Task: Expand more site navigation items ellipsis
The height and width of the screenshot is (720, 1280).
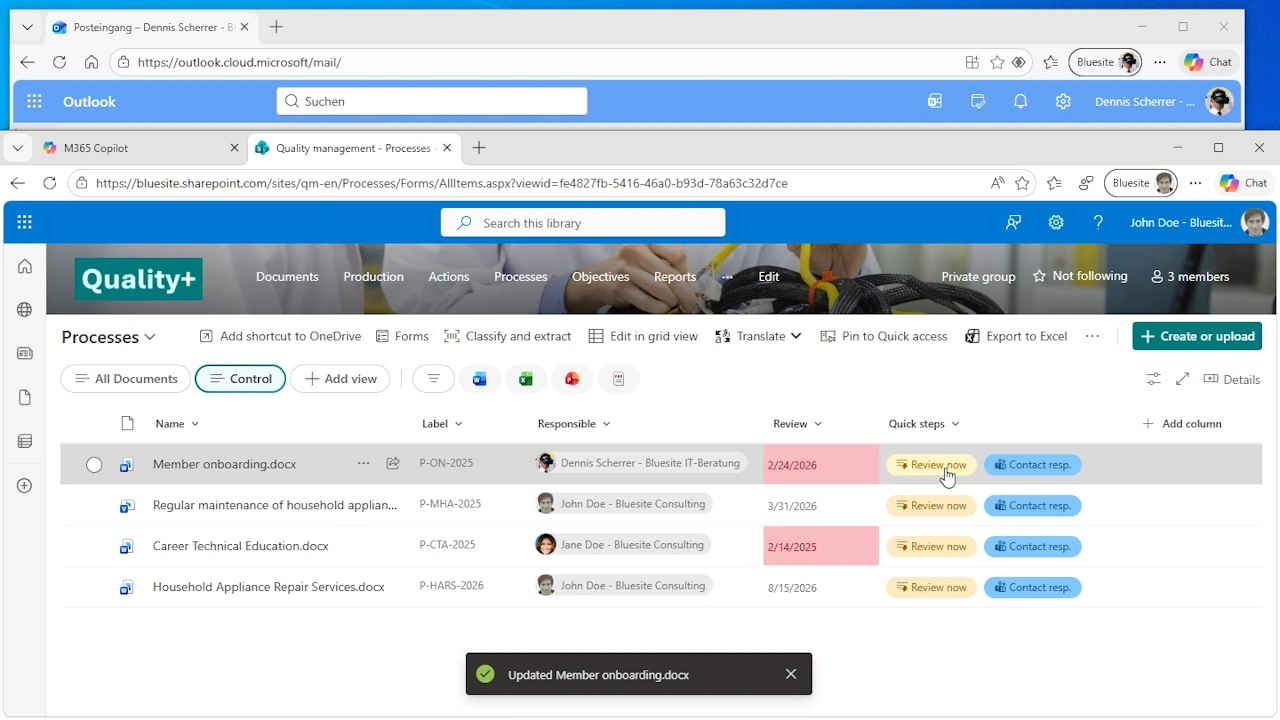Action: click(x=727, y=277)
